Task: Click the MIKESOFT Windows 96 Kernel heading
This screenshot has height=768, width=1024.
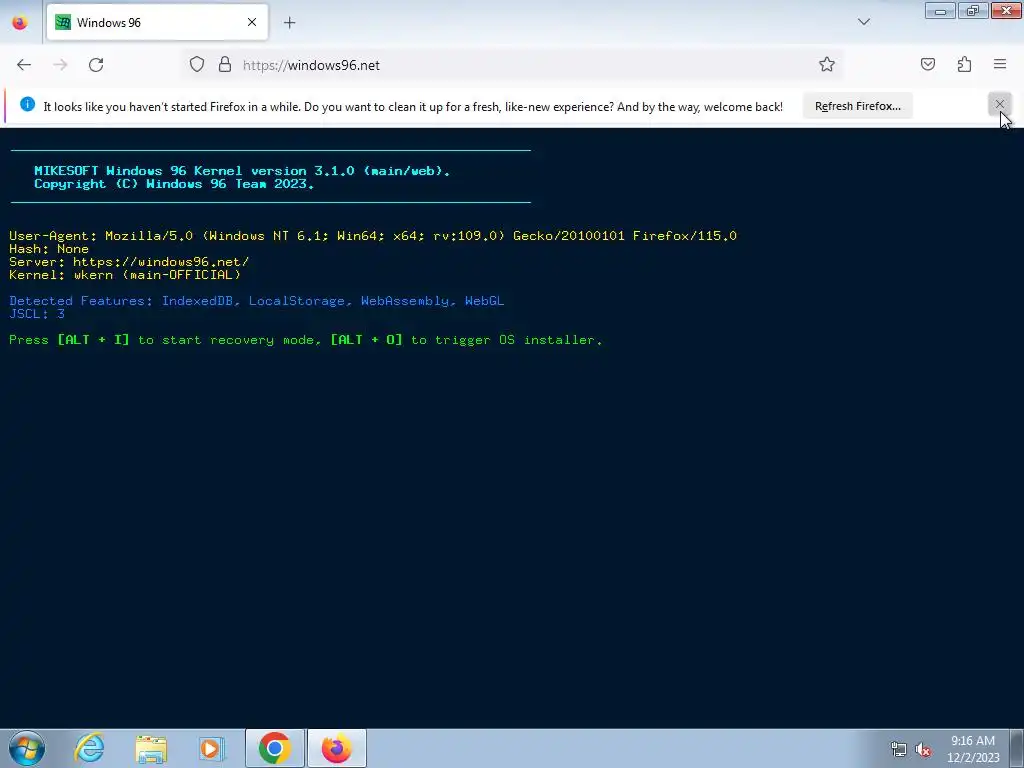Action: 242,170
